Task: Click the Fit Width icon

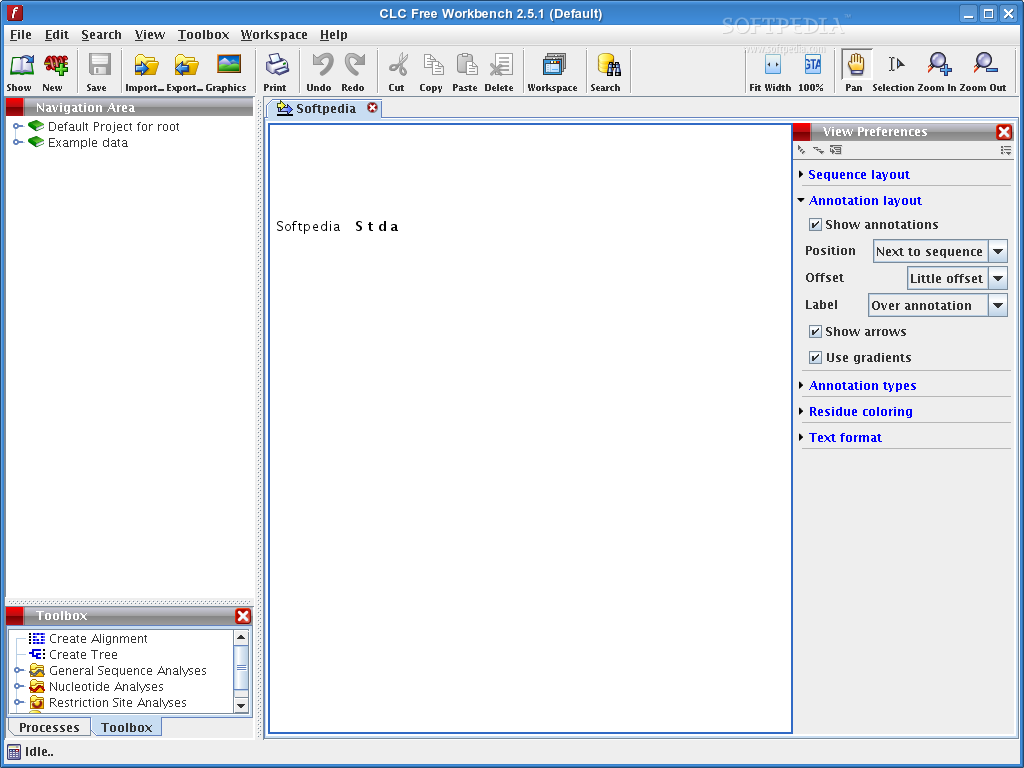Action: coord(773,65)
